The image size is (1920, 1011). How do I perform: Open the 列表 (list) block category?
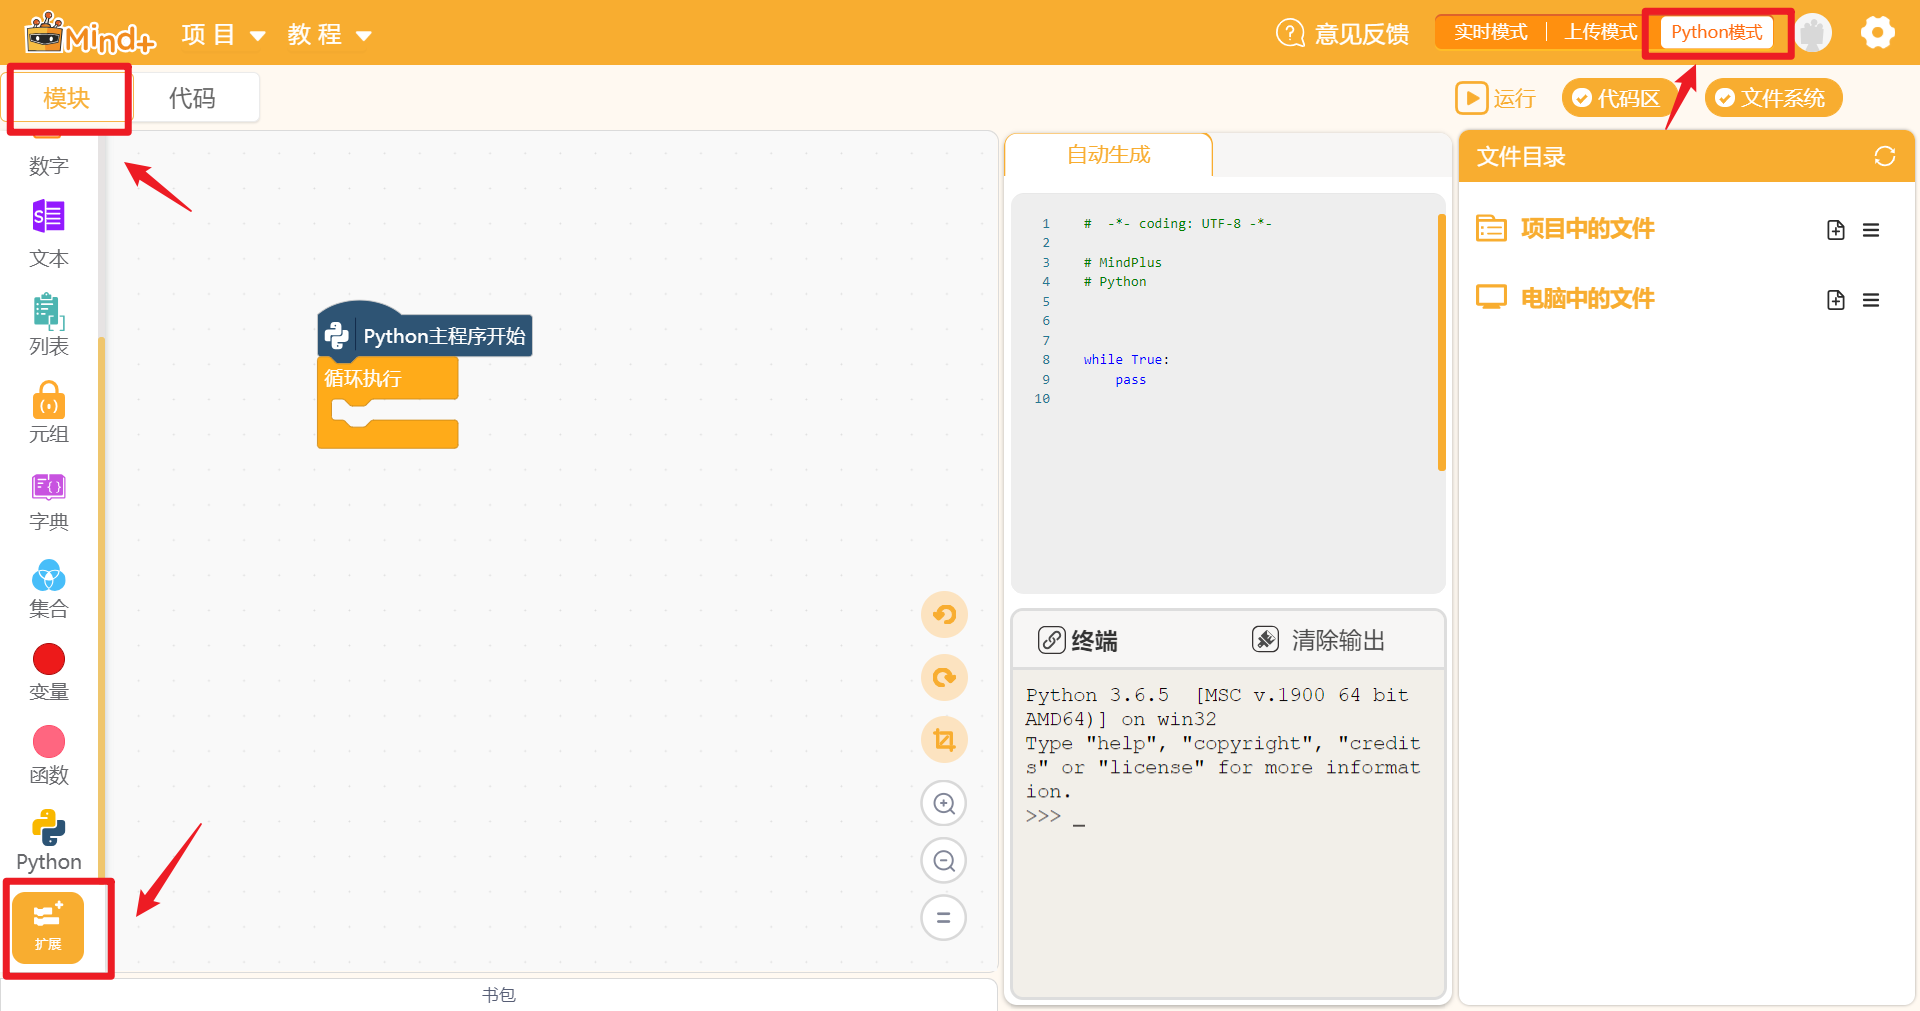click(x=48, y=324)
